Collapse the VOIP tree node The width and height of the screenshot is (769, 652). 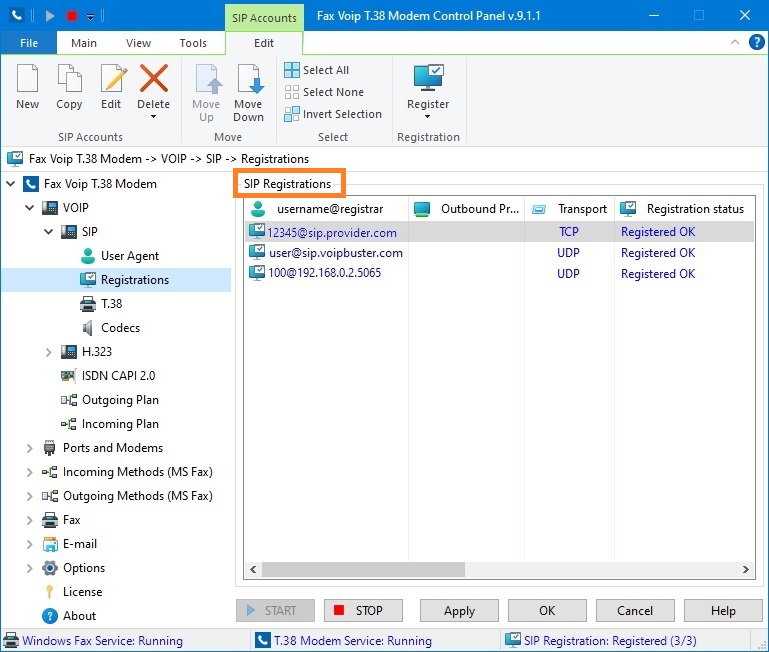[29, 208]
